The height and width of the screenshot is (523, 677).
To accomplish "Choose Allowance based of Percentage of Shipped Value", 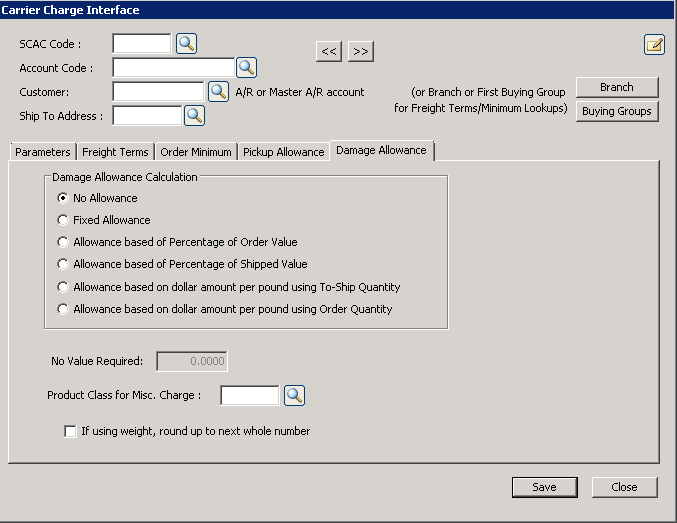I will tap(64, 264).
